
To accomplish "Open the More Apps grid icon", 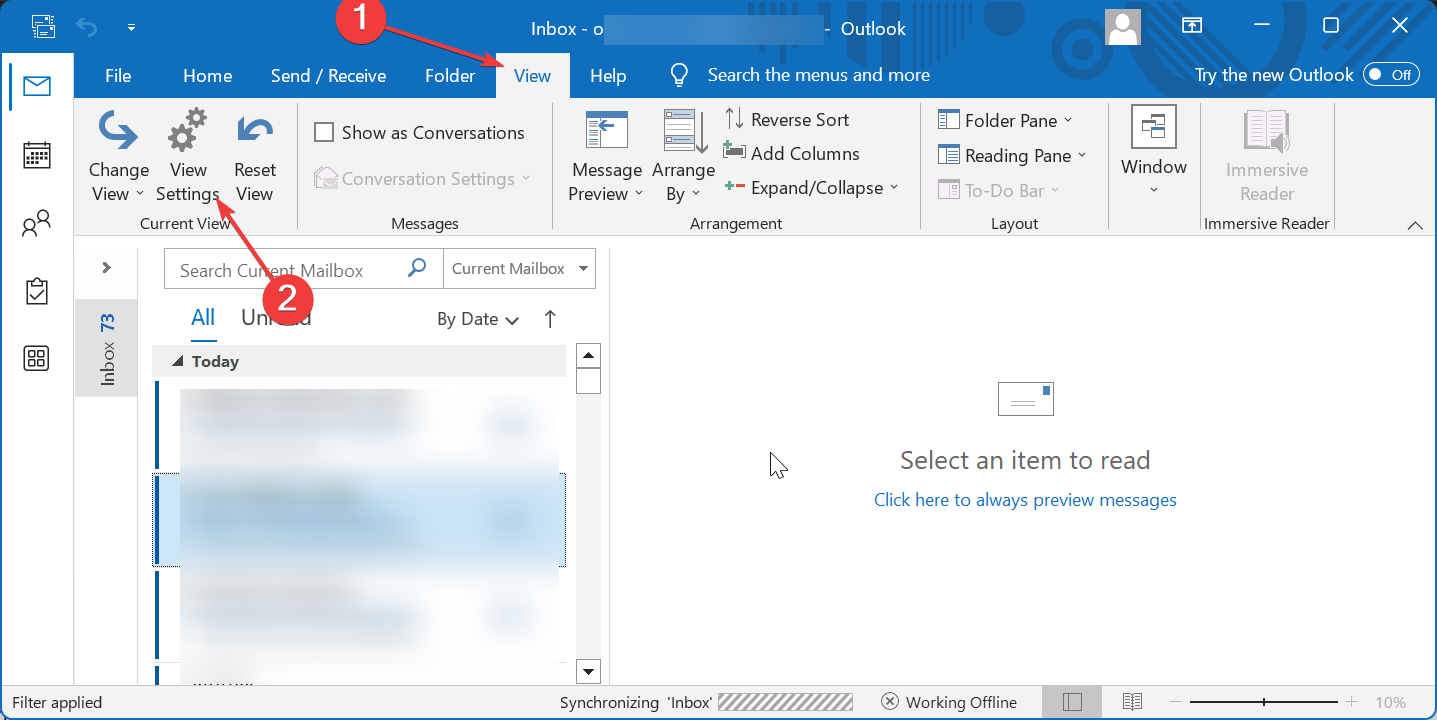I will click(37, 358).
